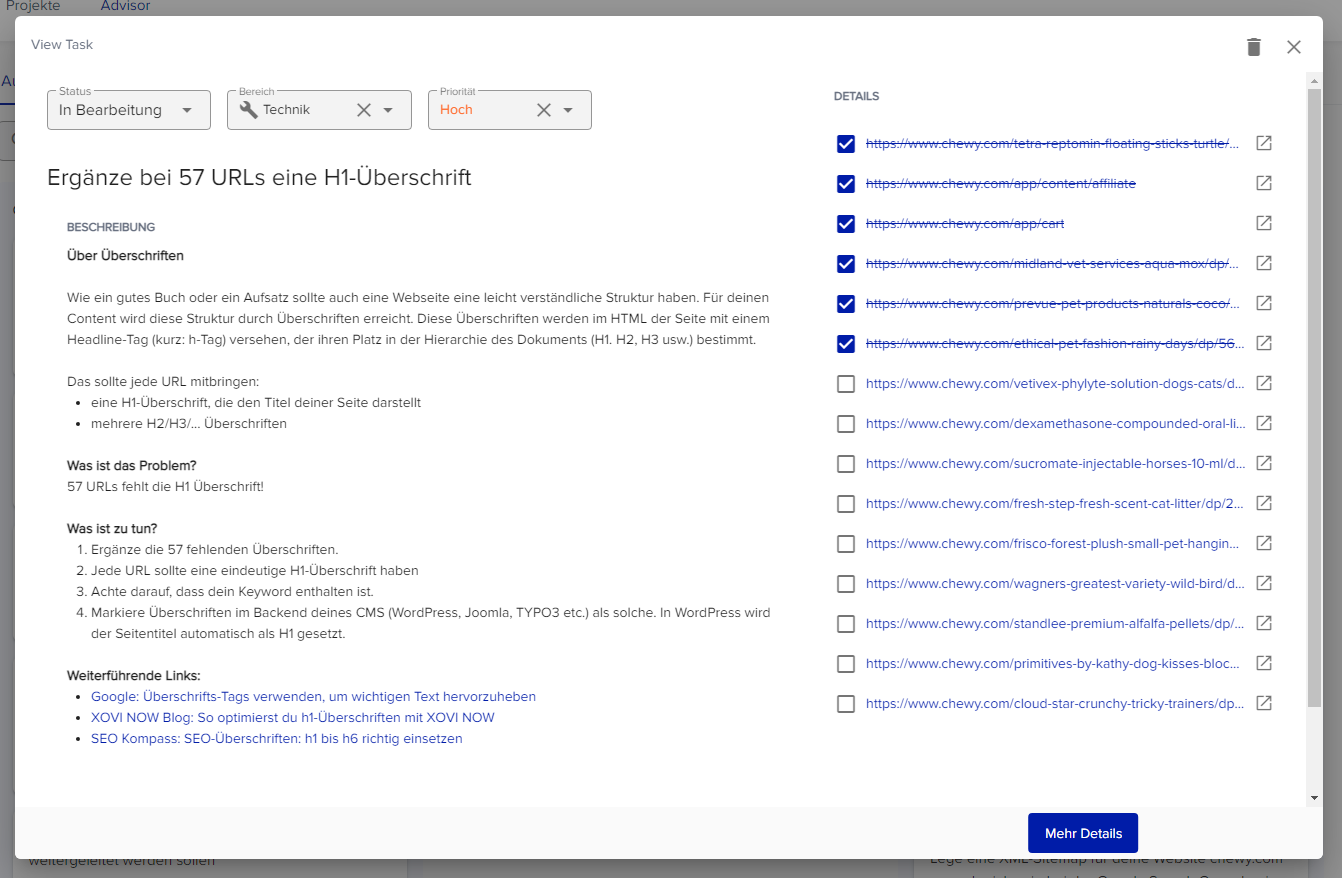Open external link for primitives-by-kathy URL

[1264, 663]
